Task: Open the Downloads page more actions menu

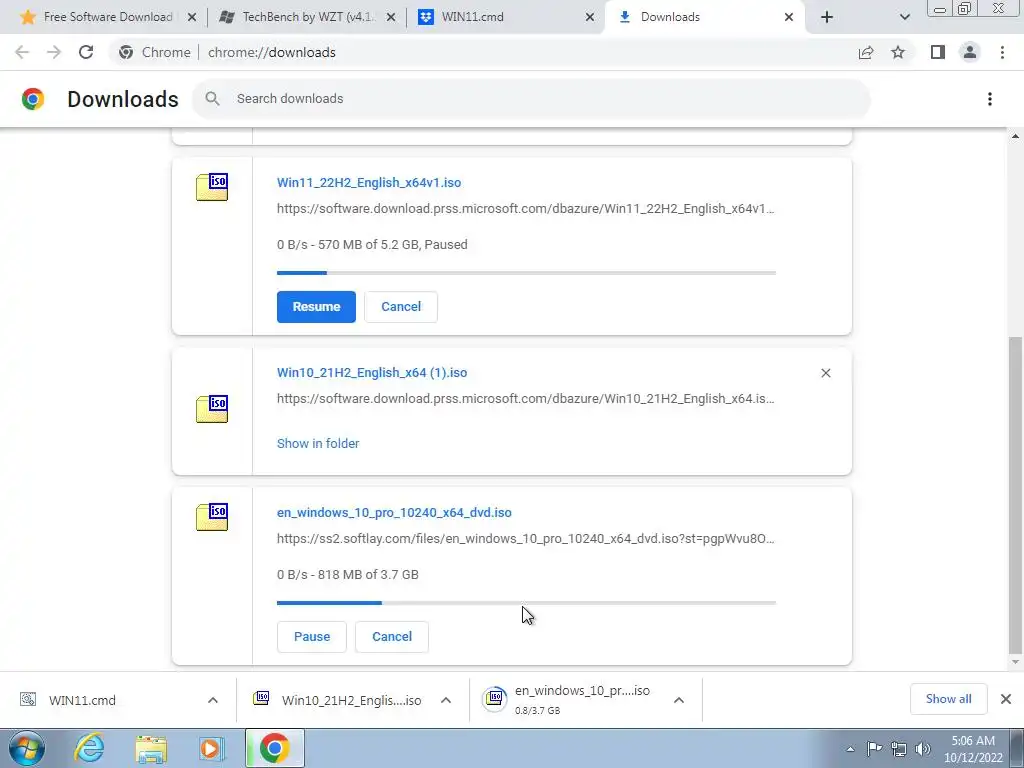Action: point(989,99)
